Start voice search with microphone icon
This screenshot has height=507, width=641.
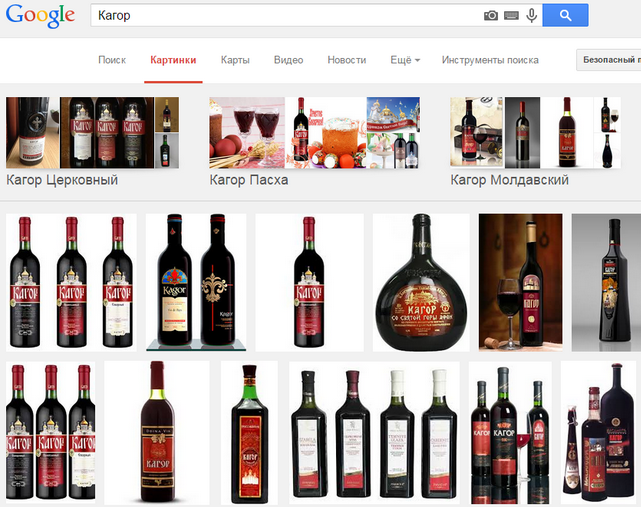pos(531,16)
